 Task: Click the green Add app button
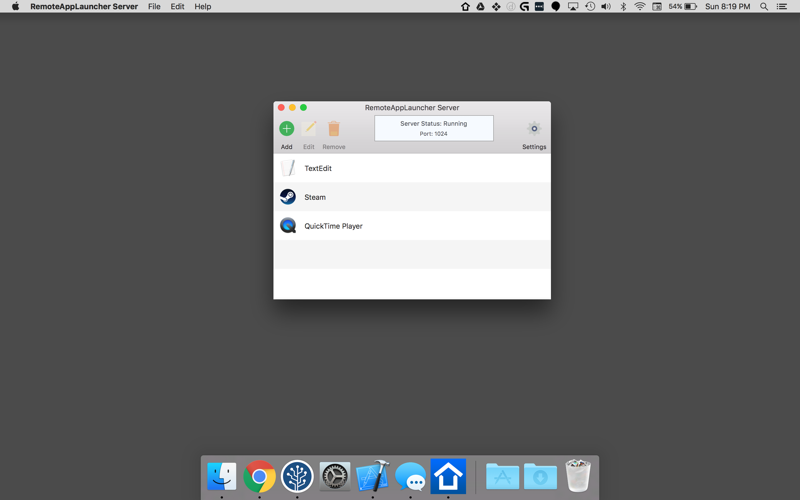pos(287,129)
